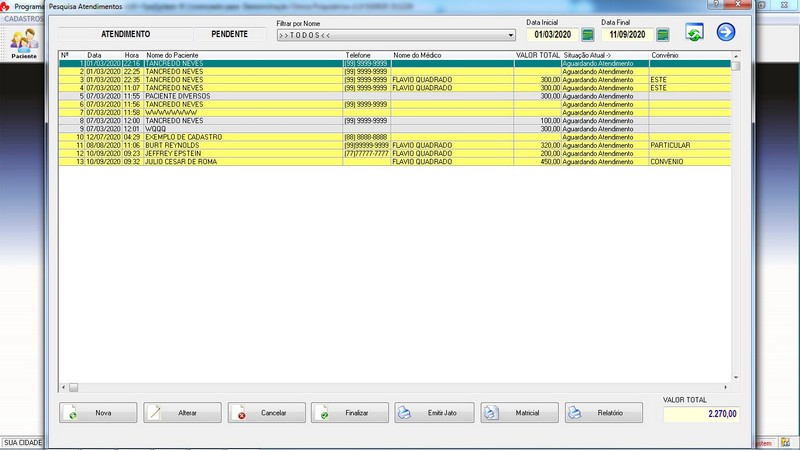Click the Nova button

point(98,413)
